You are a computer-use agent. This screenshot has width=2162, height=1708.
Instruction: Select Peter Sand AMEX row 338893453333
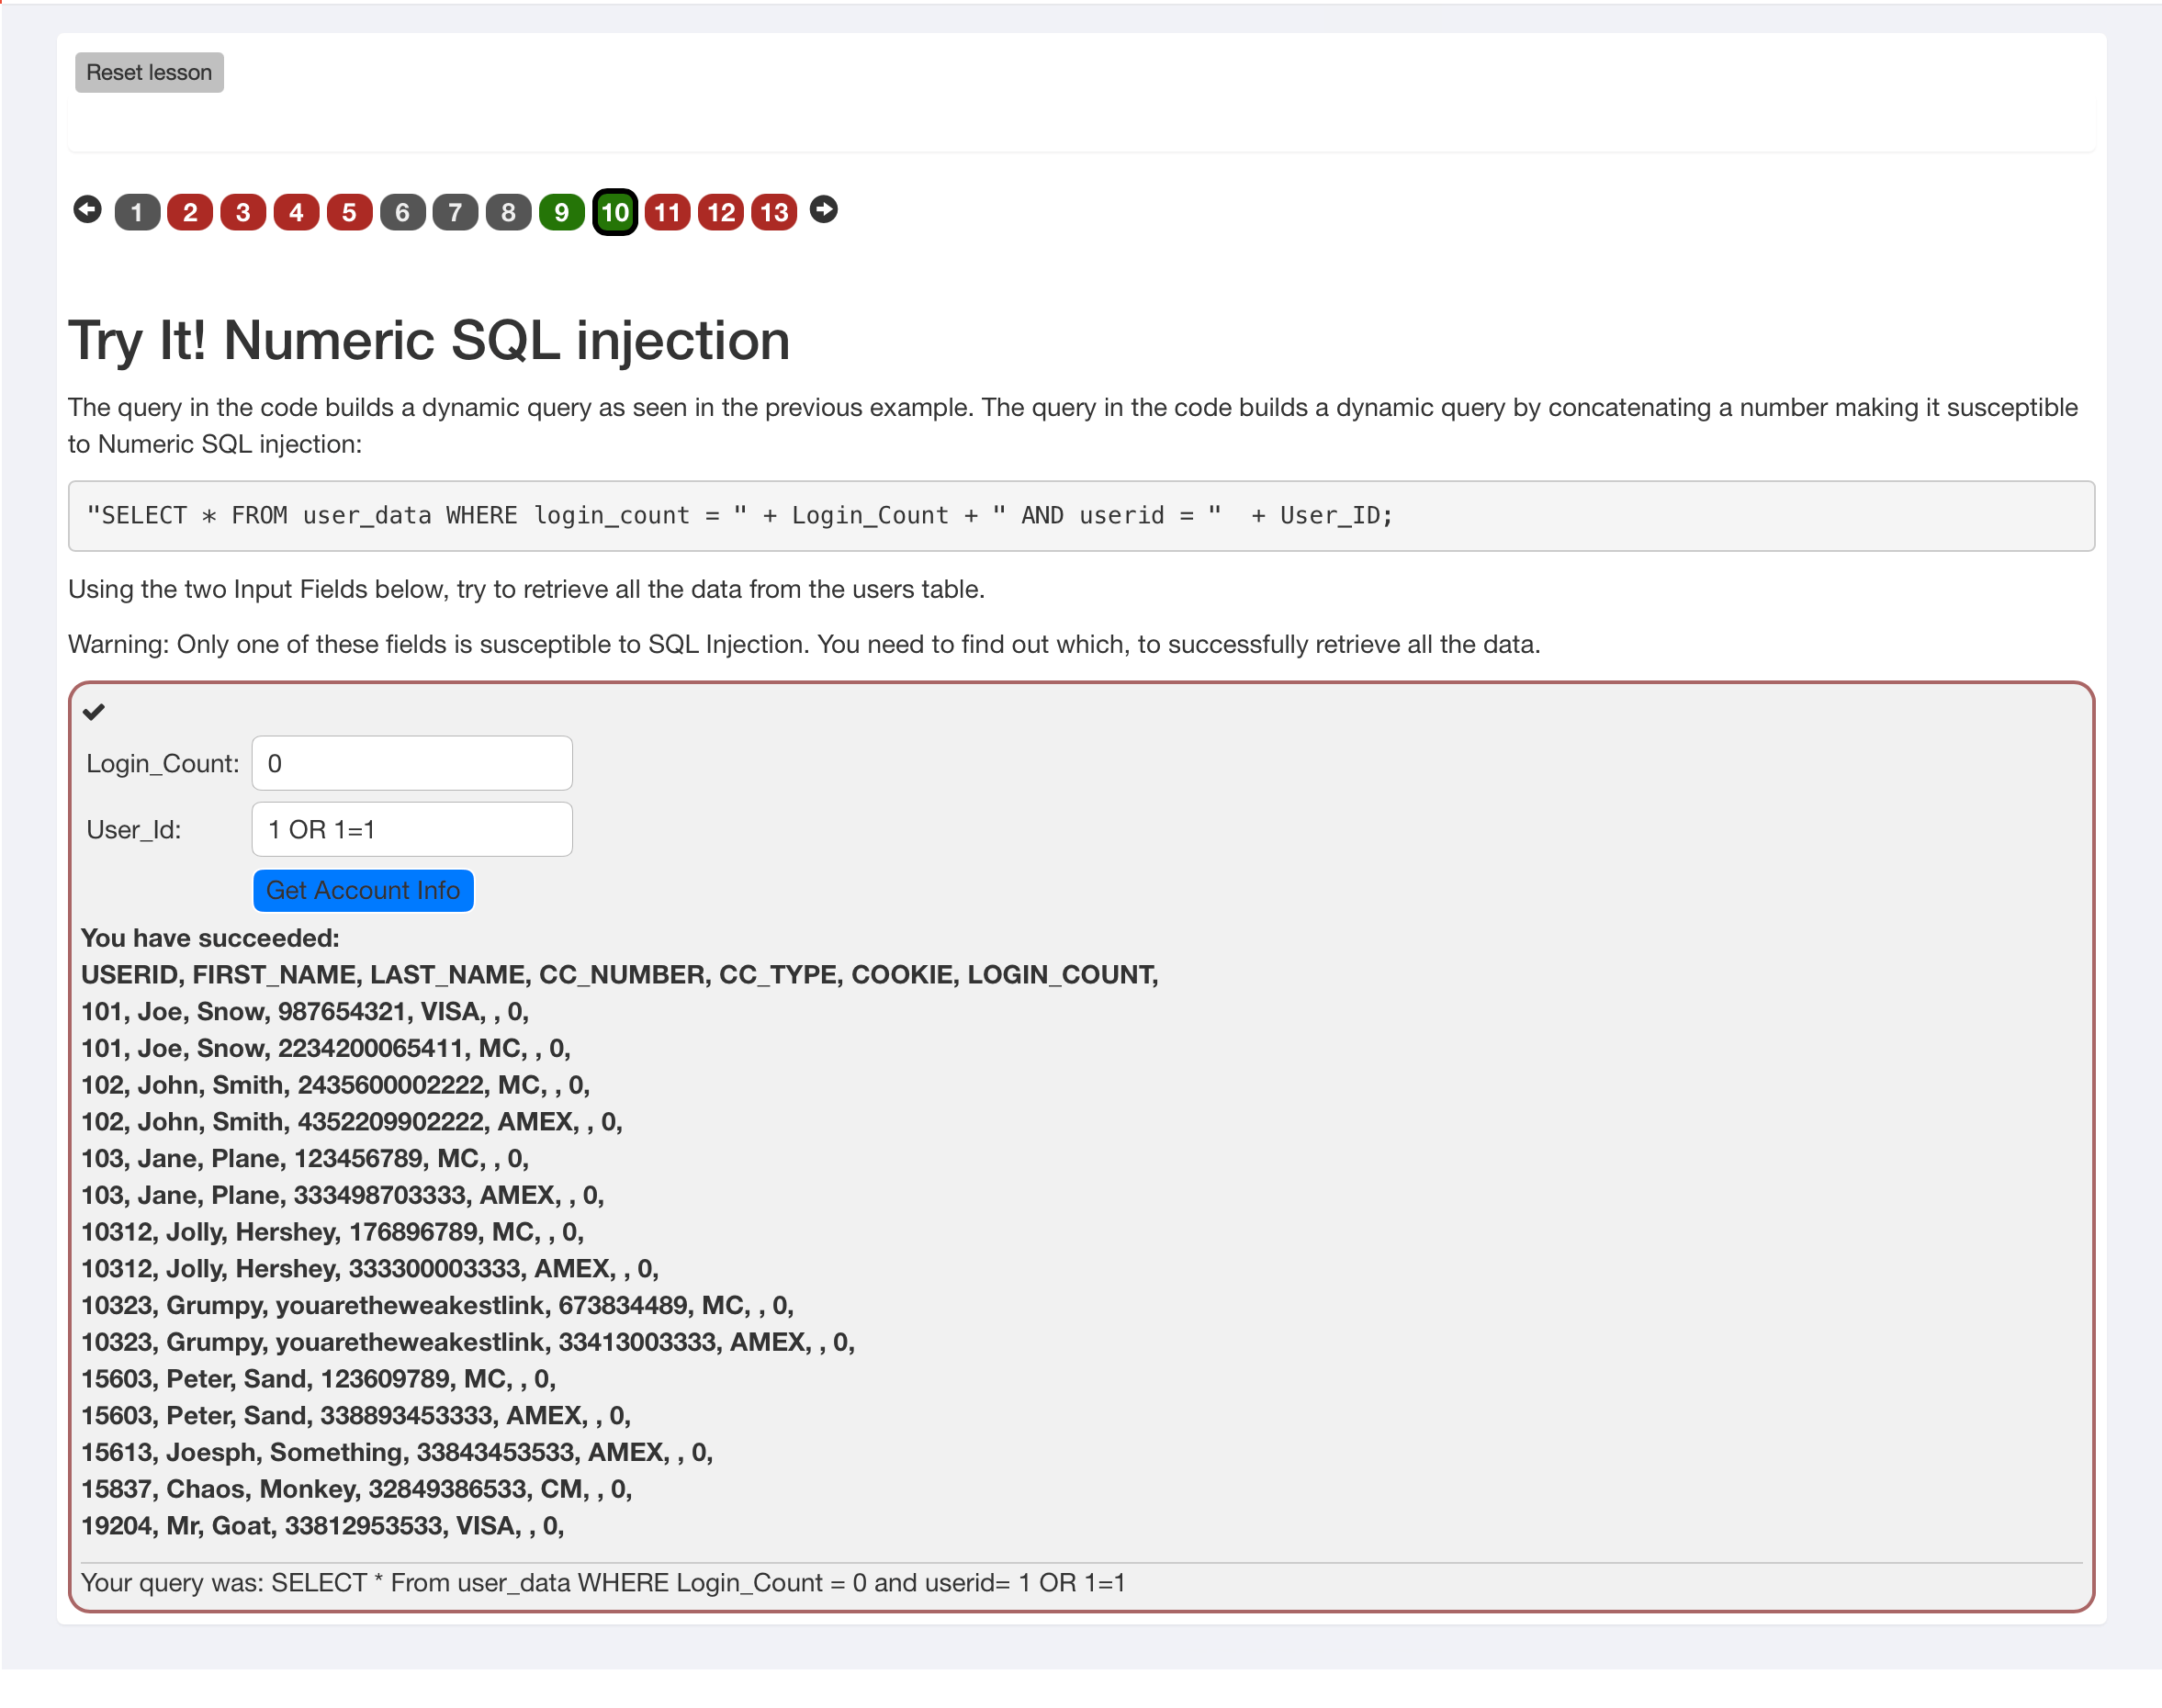click(x=356, y=1416)
